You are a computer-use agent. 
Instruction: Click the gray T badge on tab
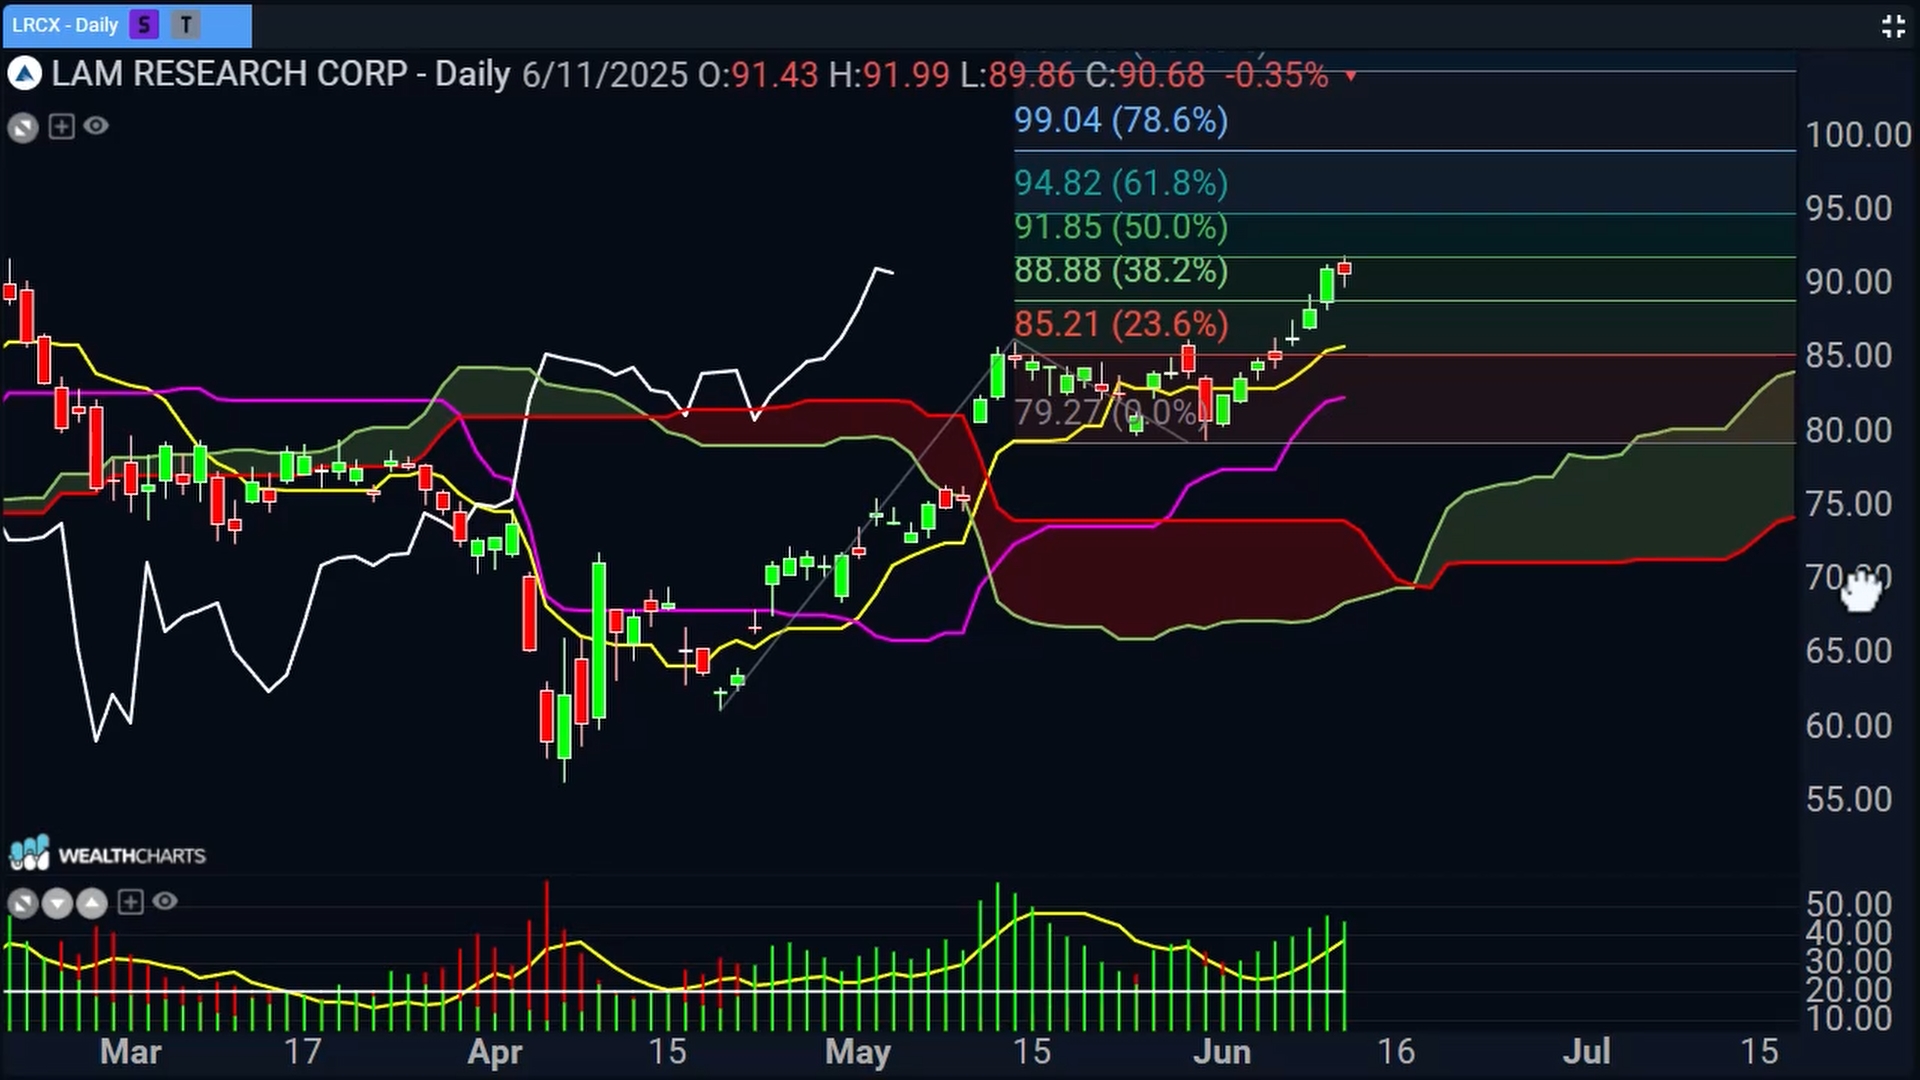186,25
